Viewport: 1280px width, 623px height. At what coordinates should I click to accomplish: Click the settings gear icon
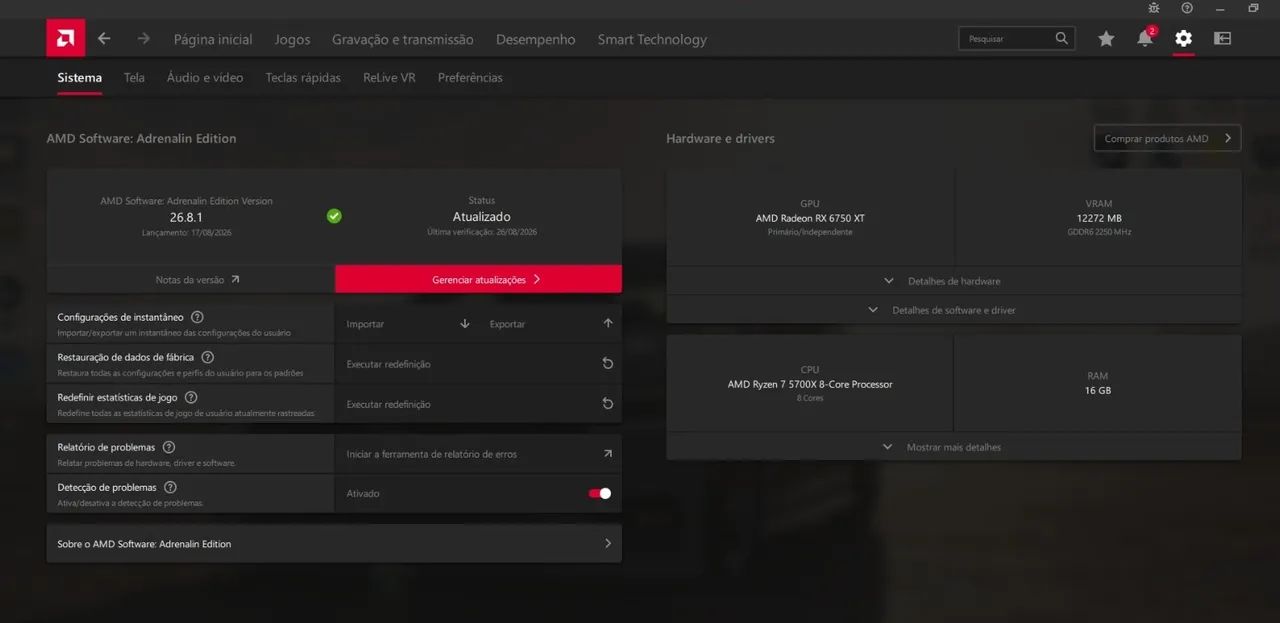1184,38
